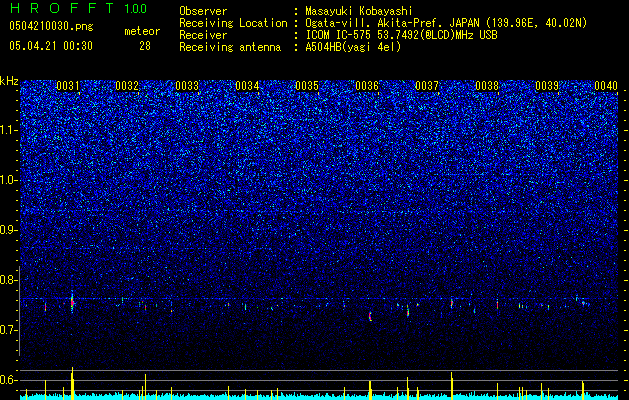Click the 0037 time marker

[427, 86]
